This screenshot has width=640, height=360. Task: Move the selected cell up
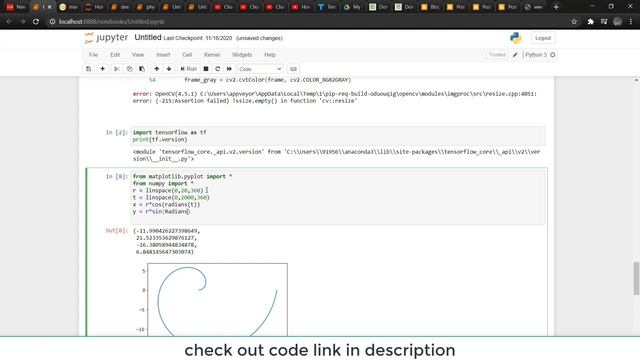(x=156, y=69)
